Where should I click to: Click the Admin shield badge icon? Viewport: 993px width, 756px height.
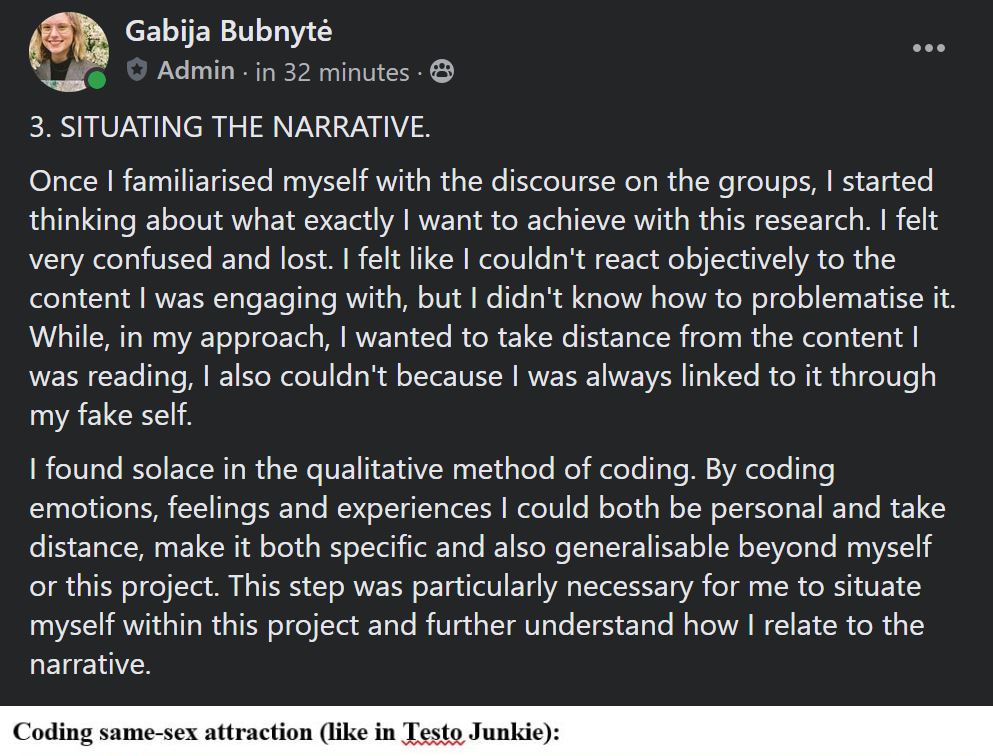pos(137,70)
